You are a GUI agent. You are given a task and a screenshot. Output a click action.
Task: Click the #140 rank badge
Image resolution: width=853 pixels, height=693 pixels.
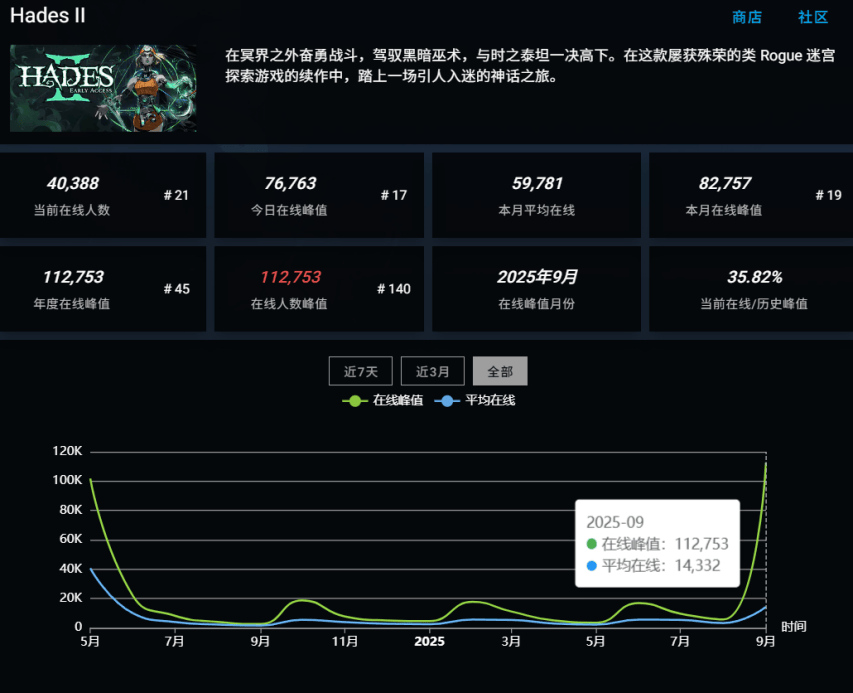tap(393, 289)
